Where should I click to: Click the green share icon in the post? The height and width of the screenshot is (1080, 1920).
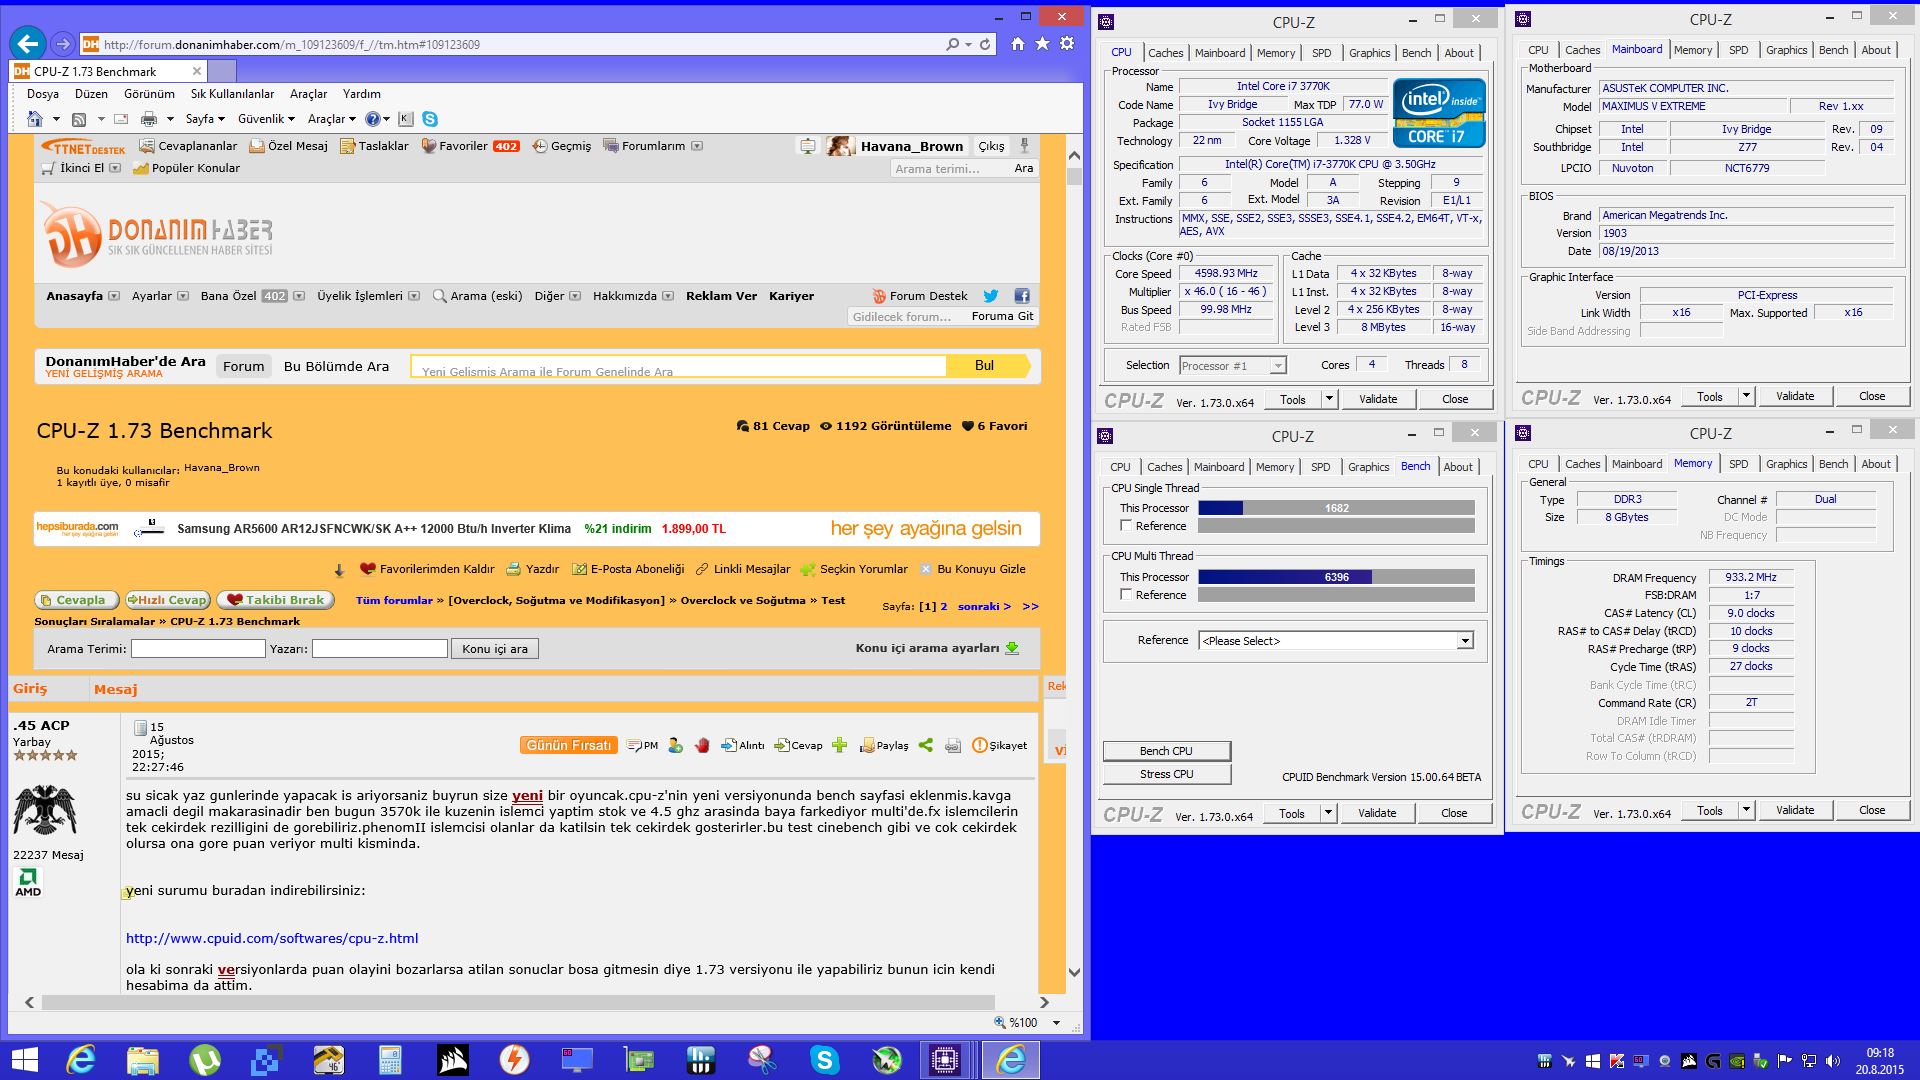(925, 745)
